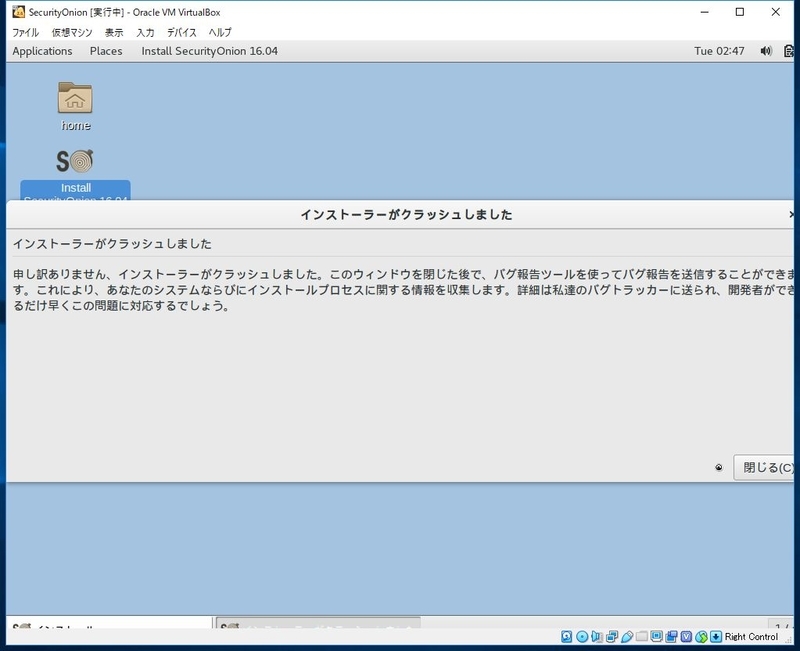Image resolution: width=800 pixels, height=651 pixels.
Task: Toggle the audio output icon in VirtualBox status bar
Action: tap(597, 641)
